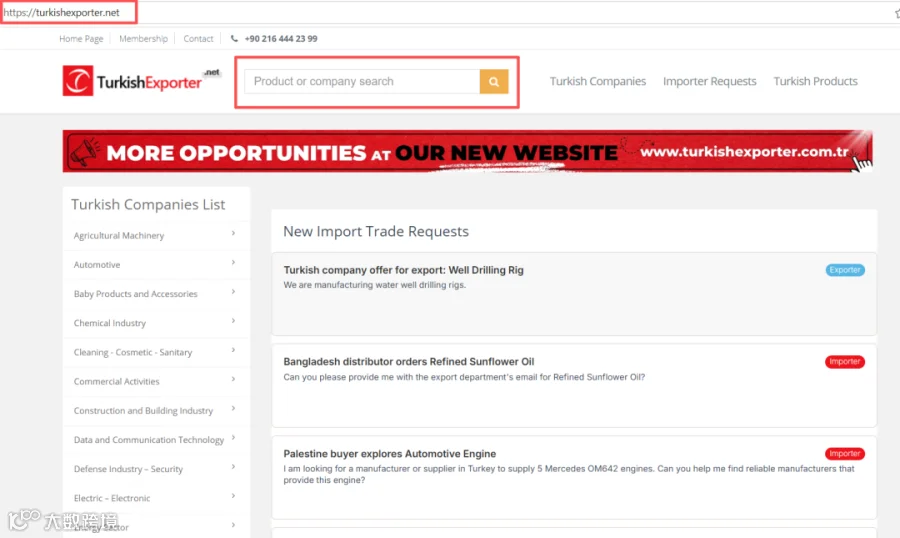Open Agricultural Machinery category
Image resolution: width=900 pixels, height=538 pixels.
(x=119, y=235)
